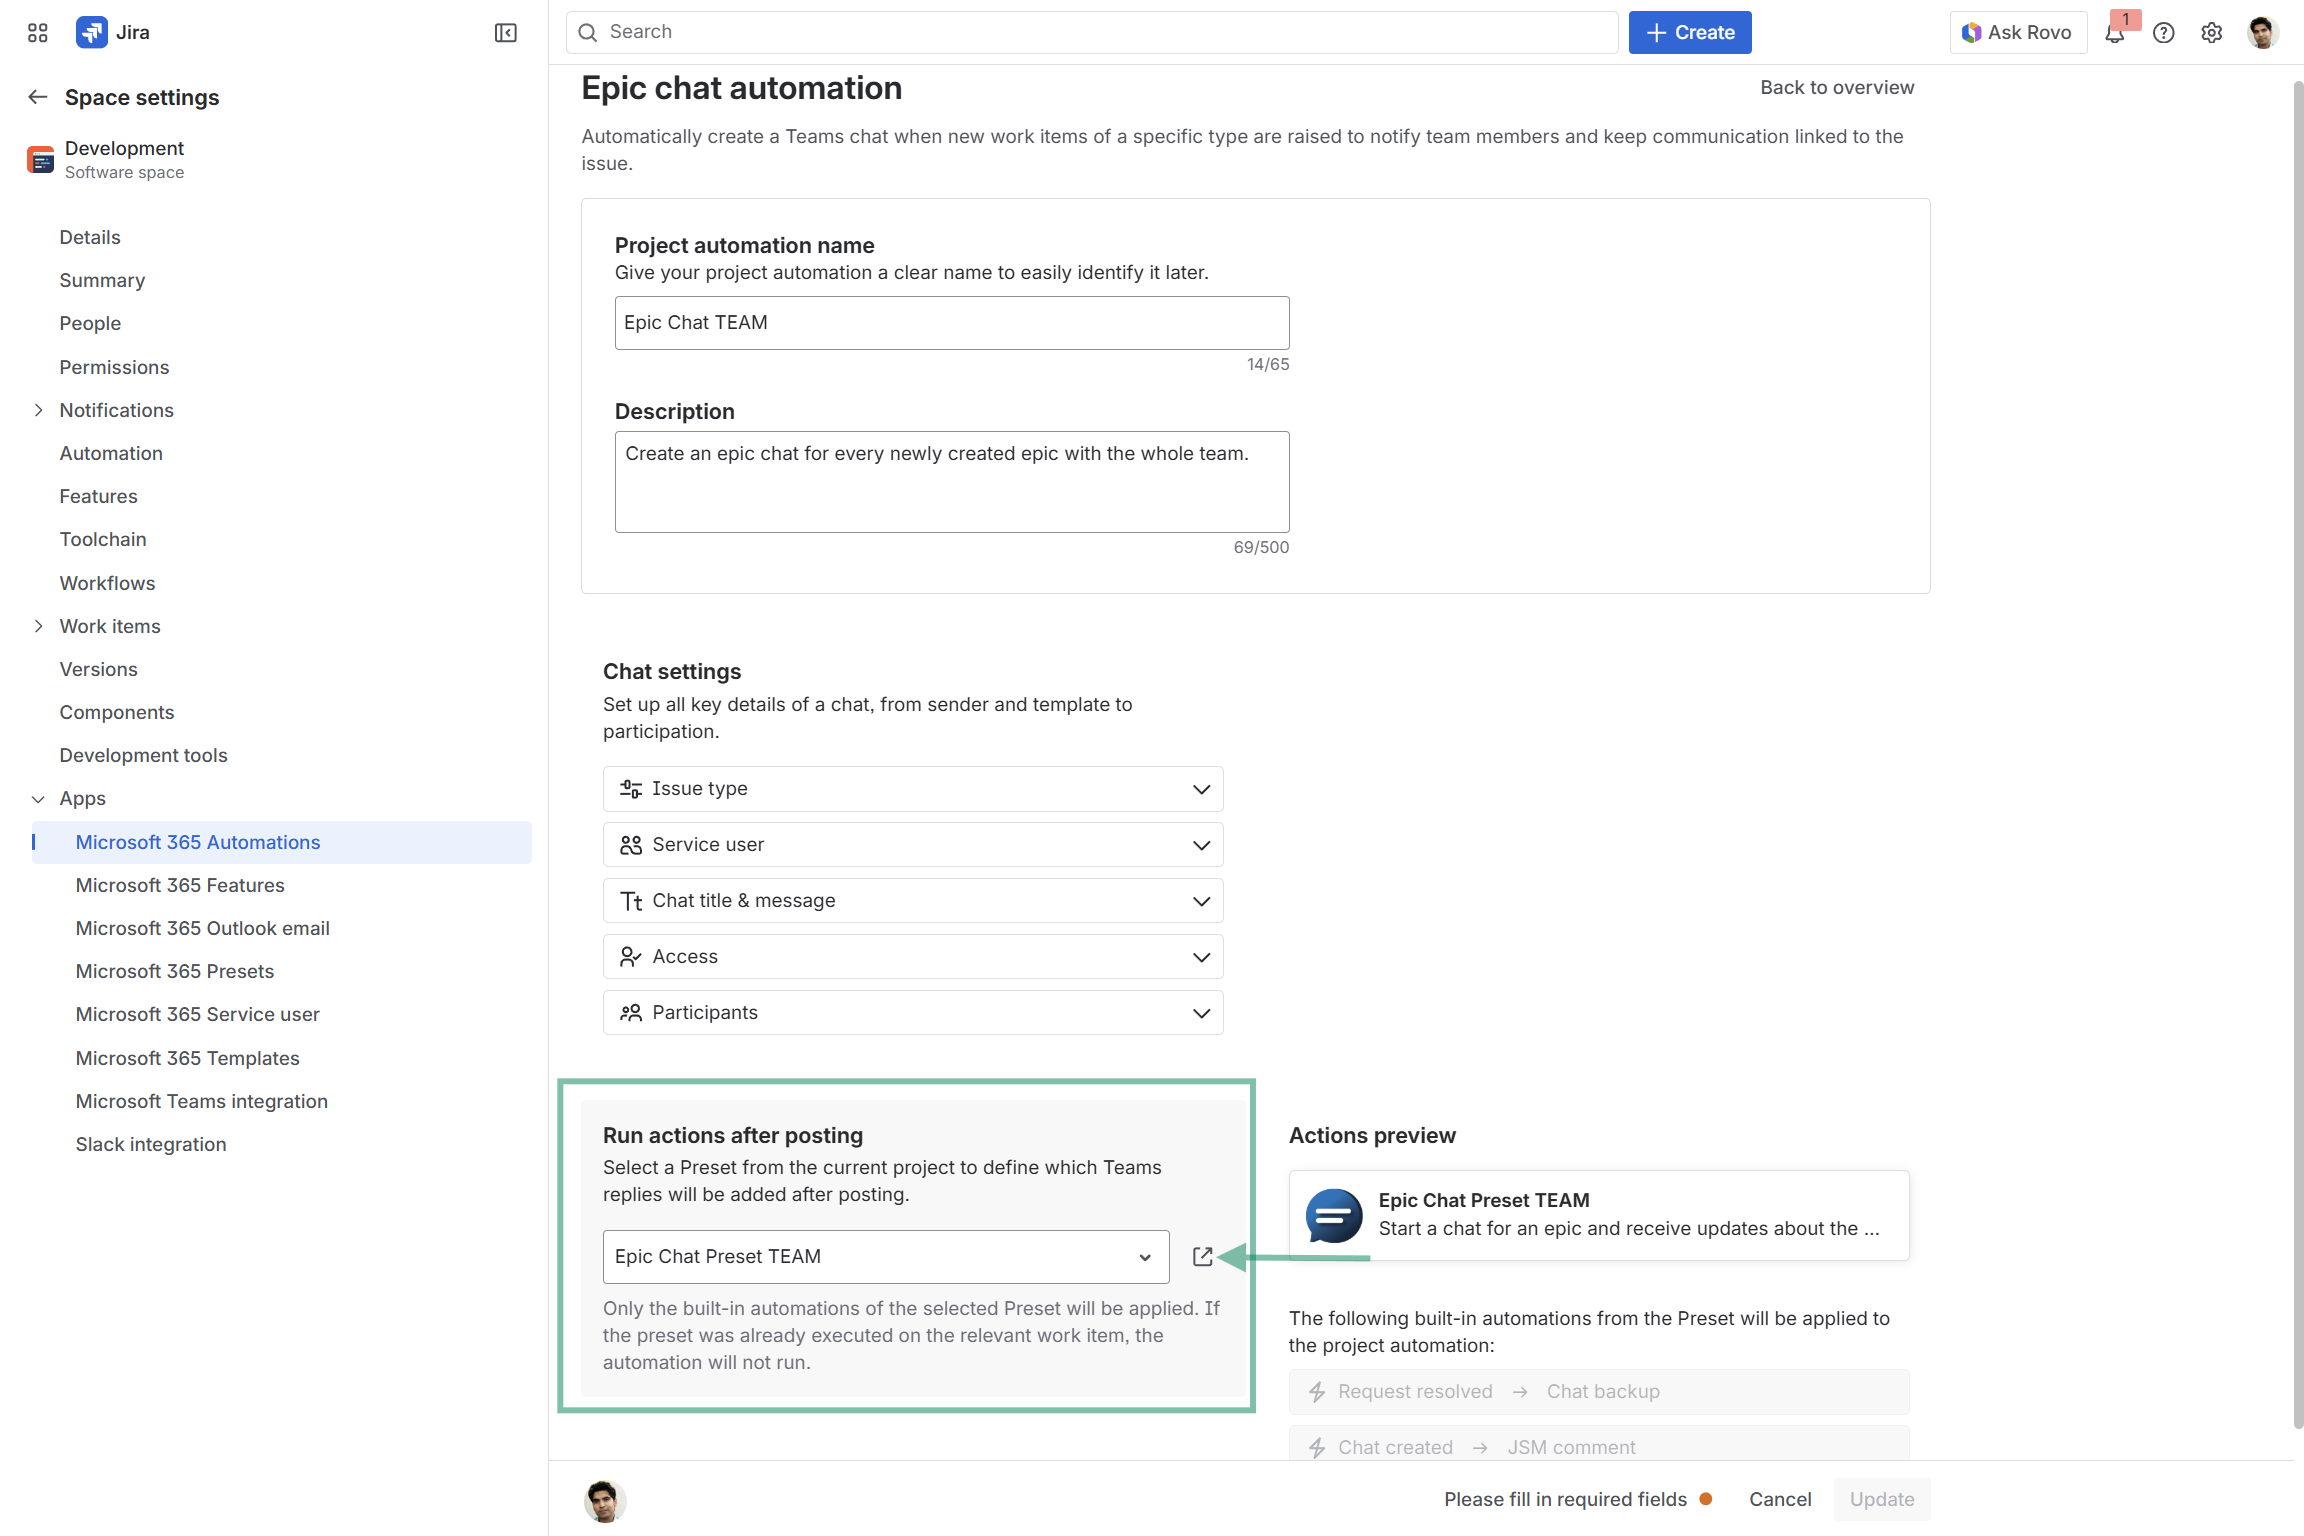Click the Ask Rovo button
The height and width of the screenshot is (1536, 2304).
tap(2017, 33)
